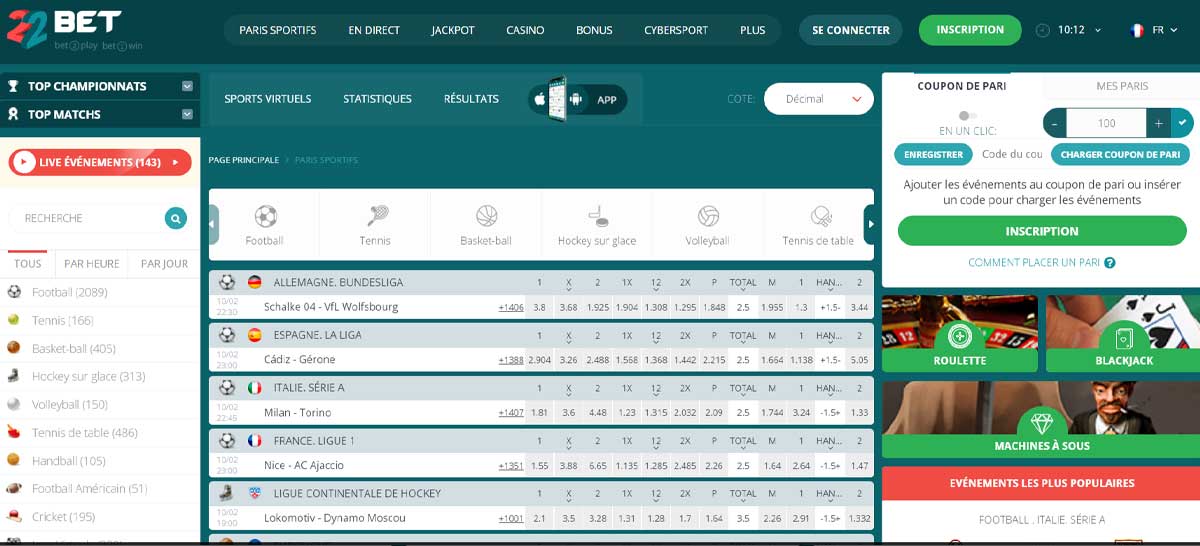Open Tennis de table (486) in list

coord(84,433)
